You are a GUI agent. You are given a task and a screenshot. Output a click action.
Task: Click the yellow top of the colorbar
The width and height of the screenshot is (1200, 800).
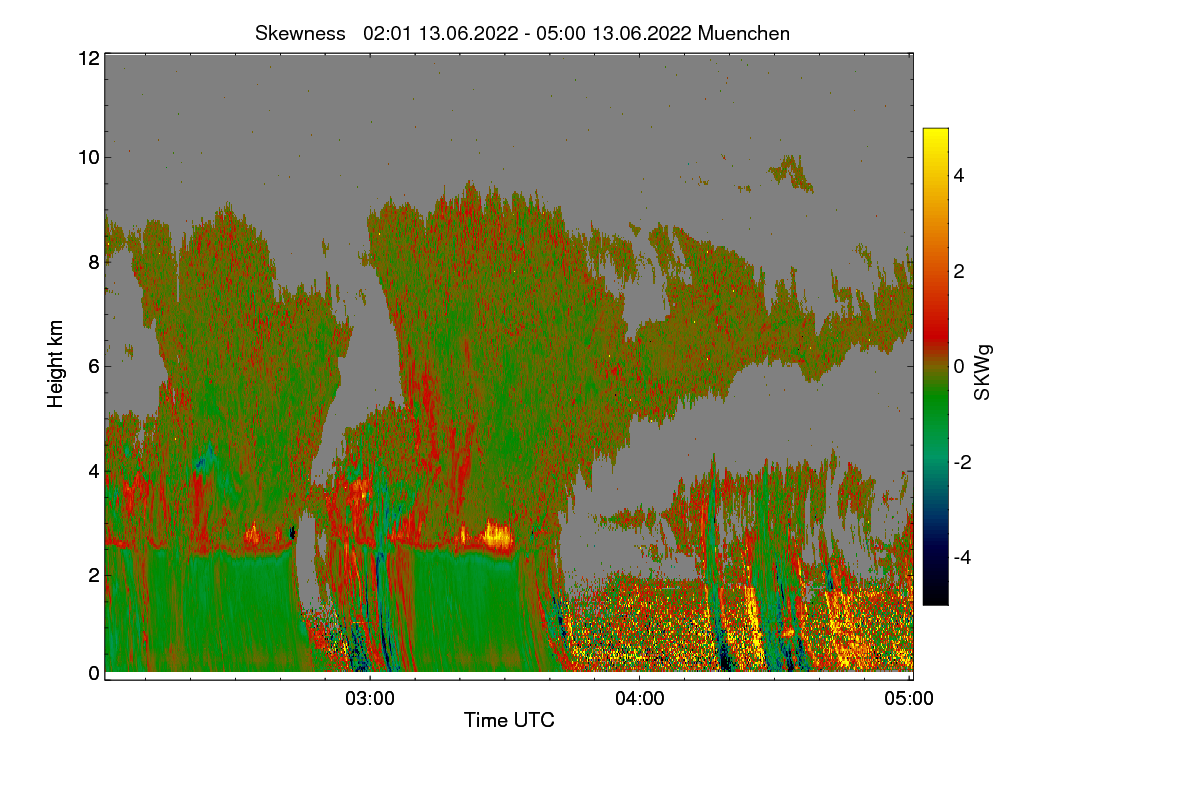(x=935, y=138)
